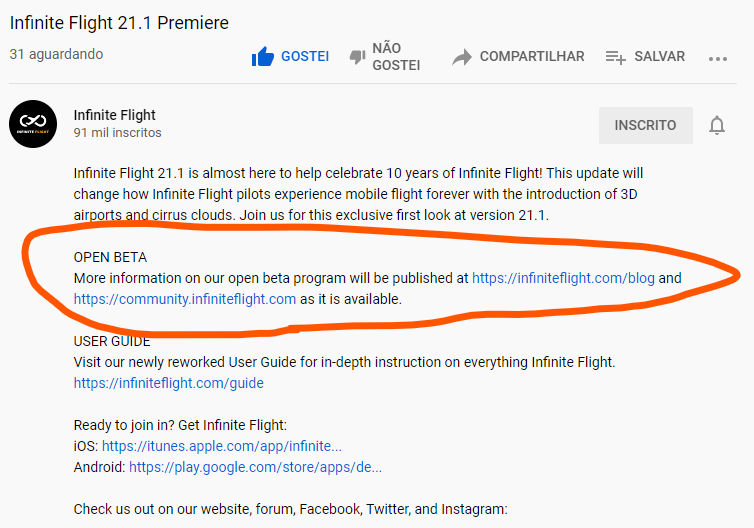754x528 pixels.
Task: Click the NÃO GOSTEI label
Action: [395, 57]
